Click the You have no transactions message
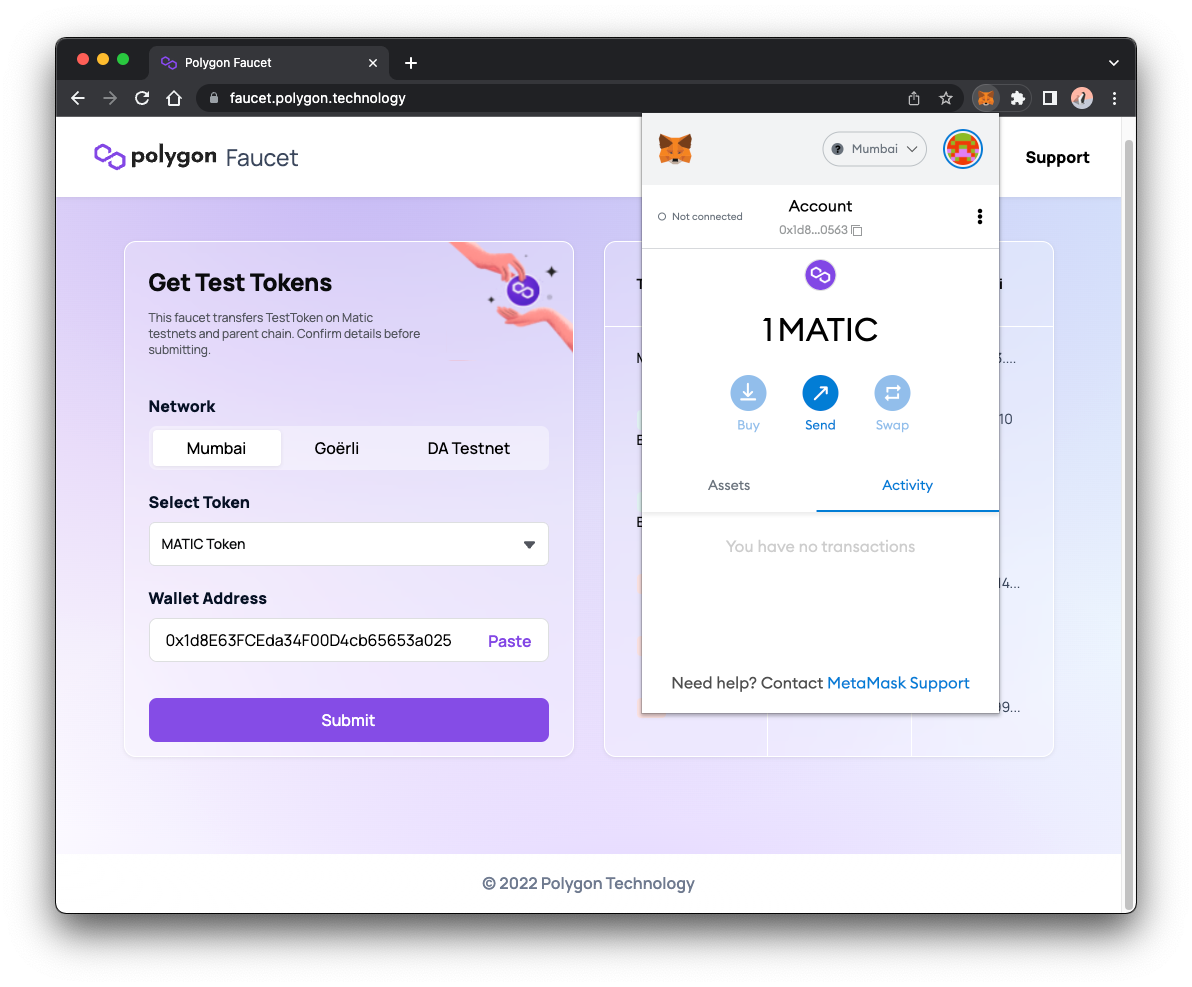 click(x=820, y=547)
